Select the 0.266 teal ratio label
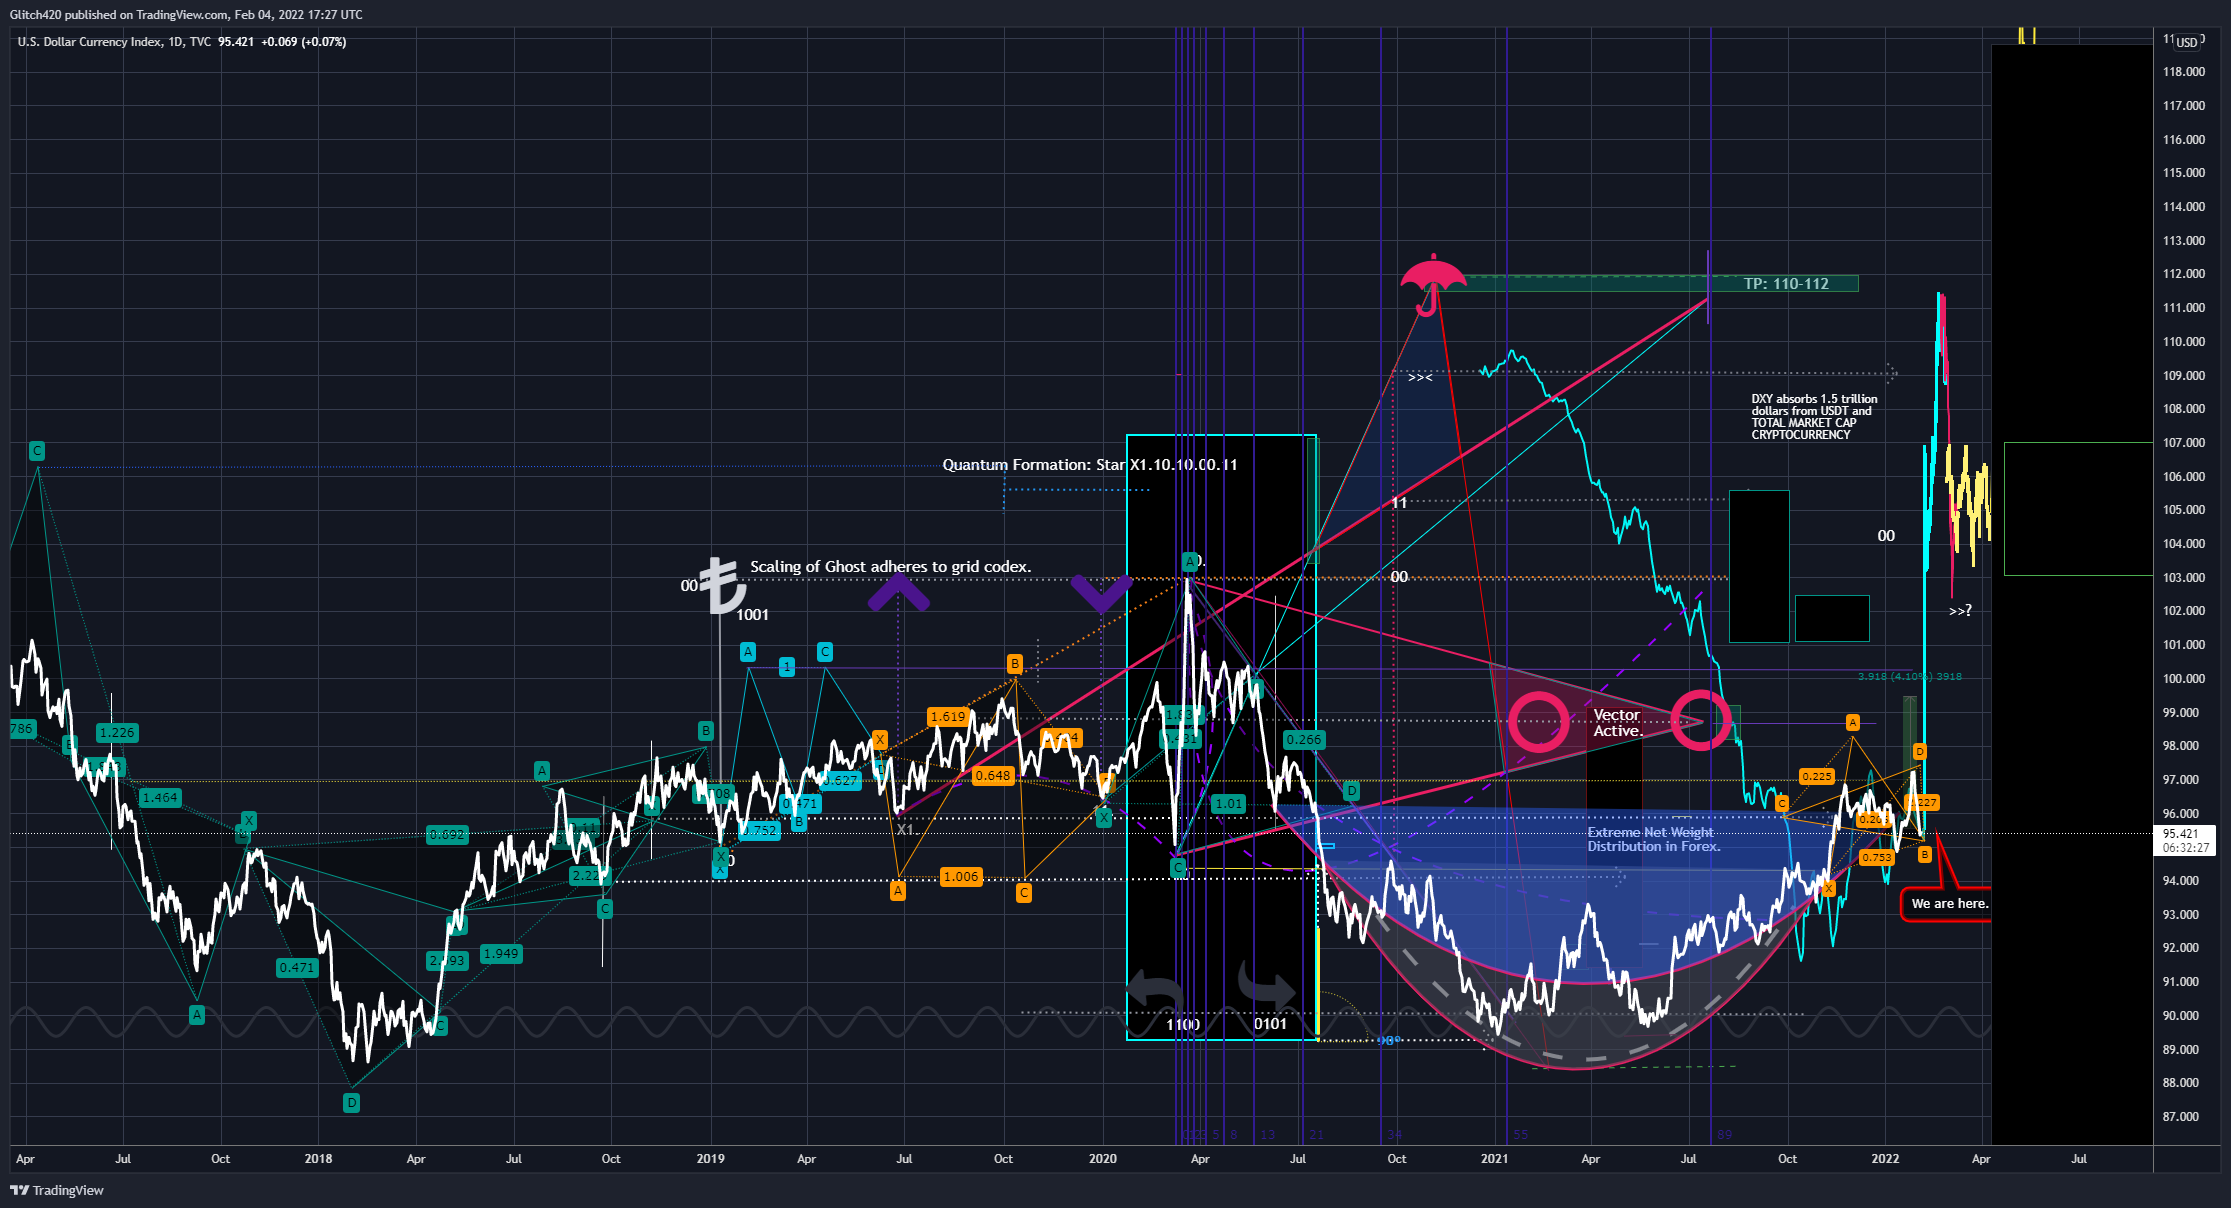The width and height of the screenshot is (2231, 1208). [1304, 740]
